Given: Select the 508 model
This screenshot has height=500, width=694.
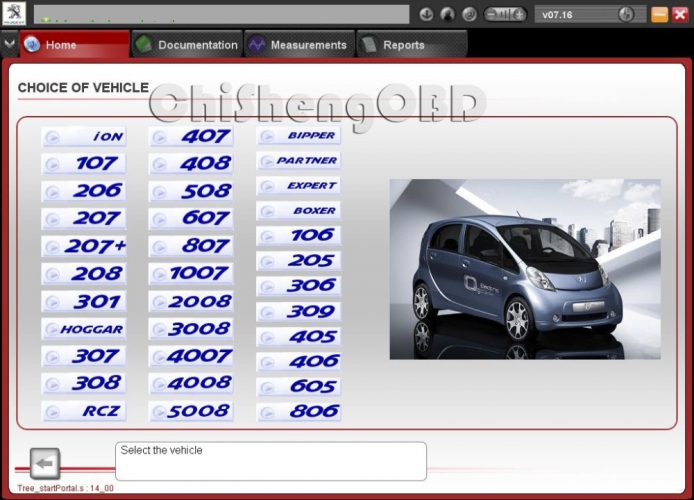Looking at the screenshot, I should point(191,190).
